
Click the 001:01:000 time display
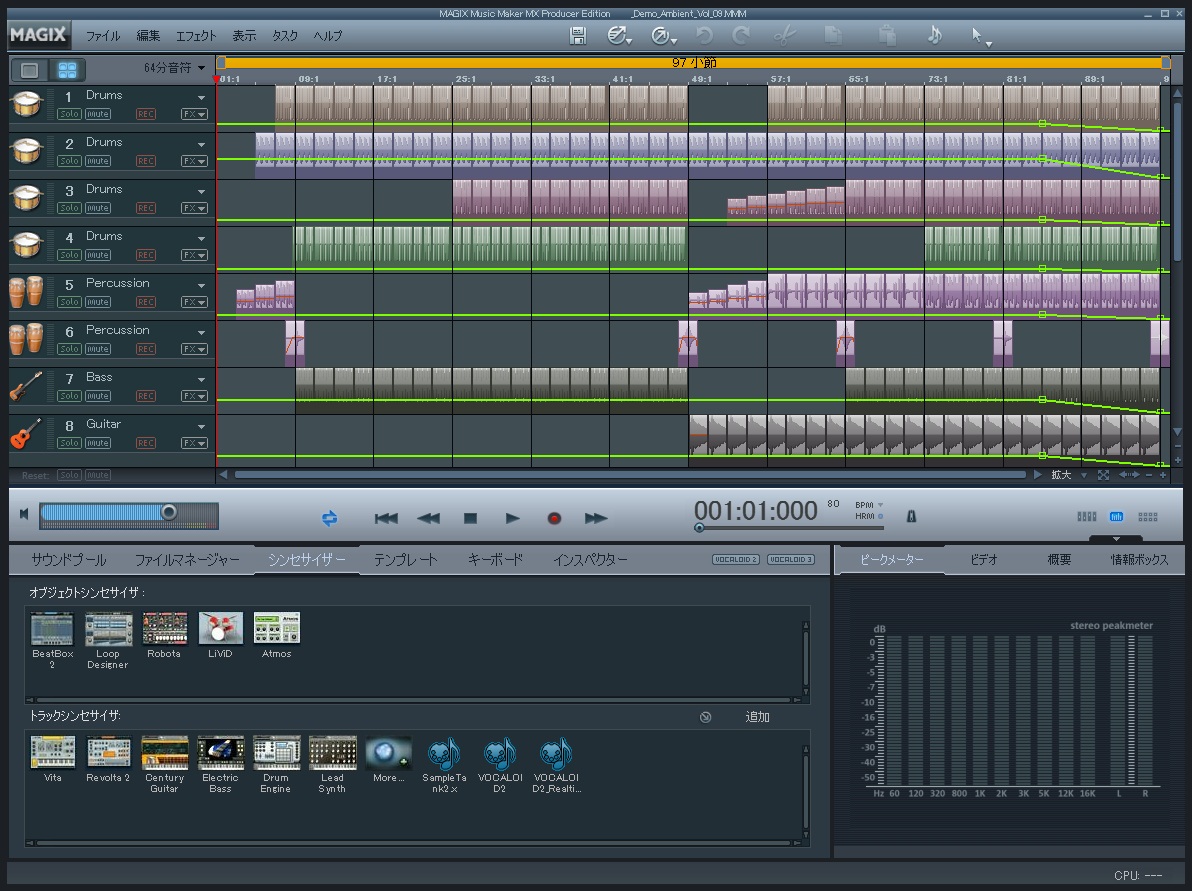tap(756, 510)
